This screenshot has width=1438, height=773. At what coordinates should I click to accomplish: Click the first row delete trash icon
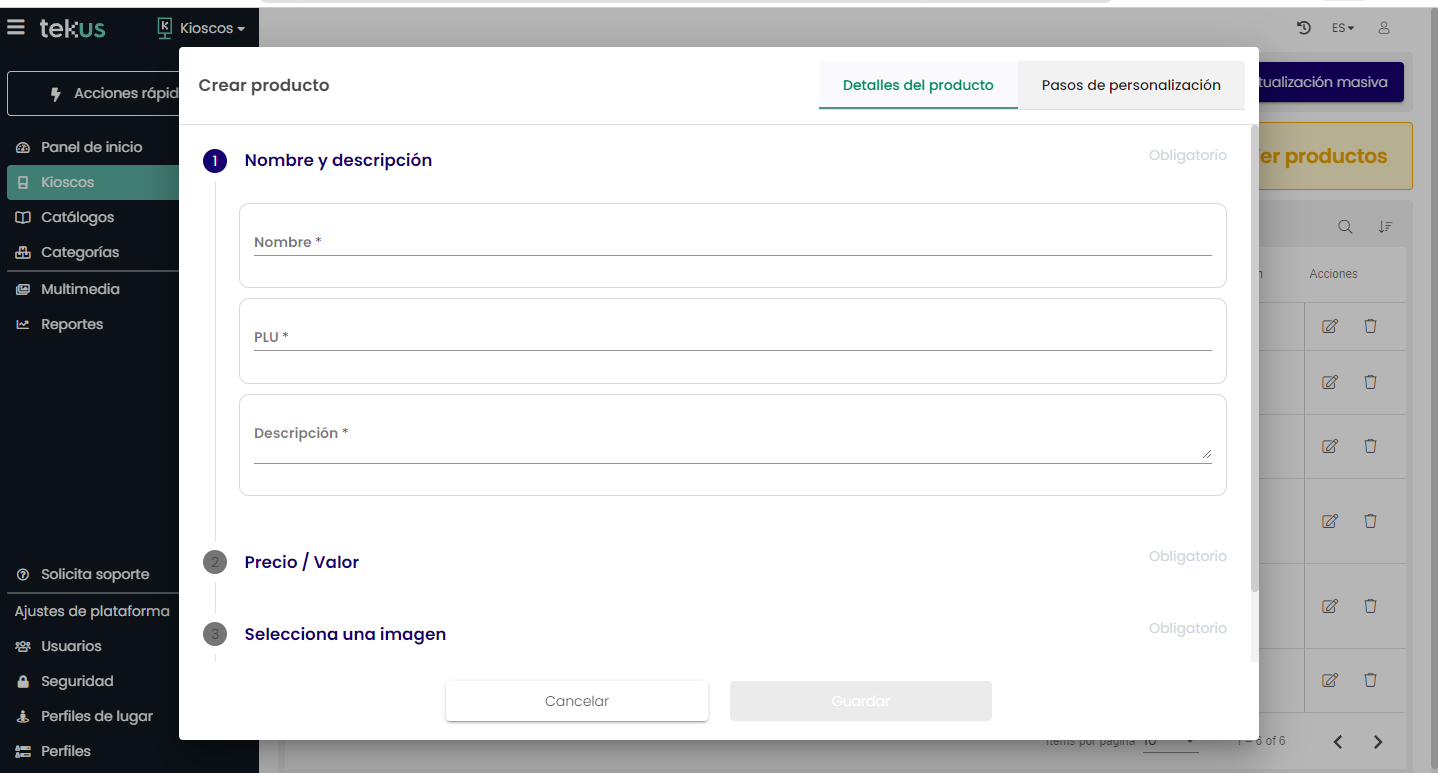1370,326
